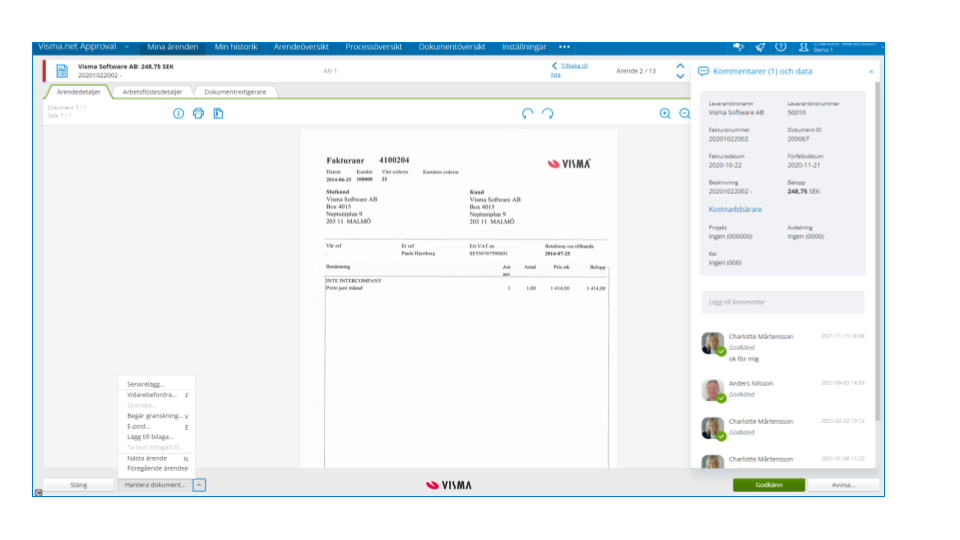Image resolution: width=960 pixels, height=540 pixels.
Task: Click the download document icon
Action: click(219, 113)
